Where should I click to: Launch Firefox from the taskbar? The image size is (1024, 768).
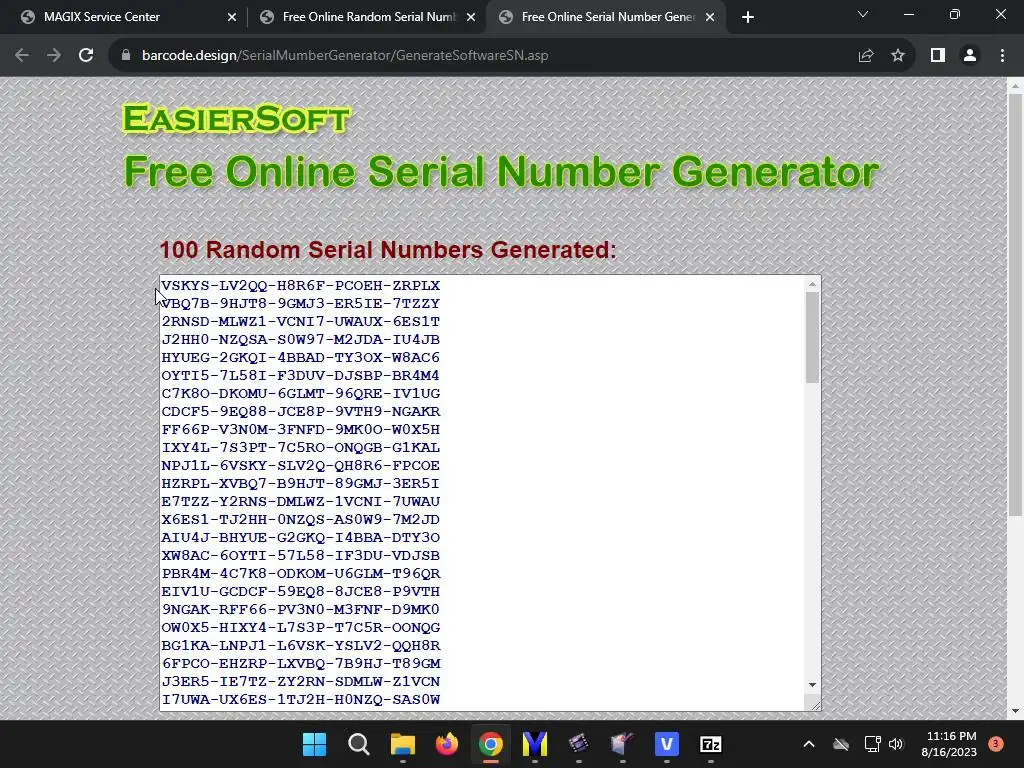[x=447, y=744]
